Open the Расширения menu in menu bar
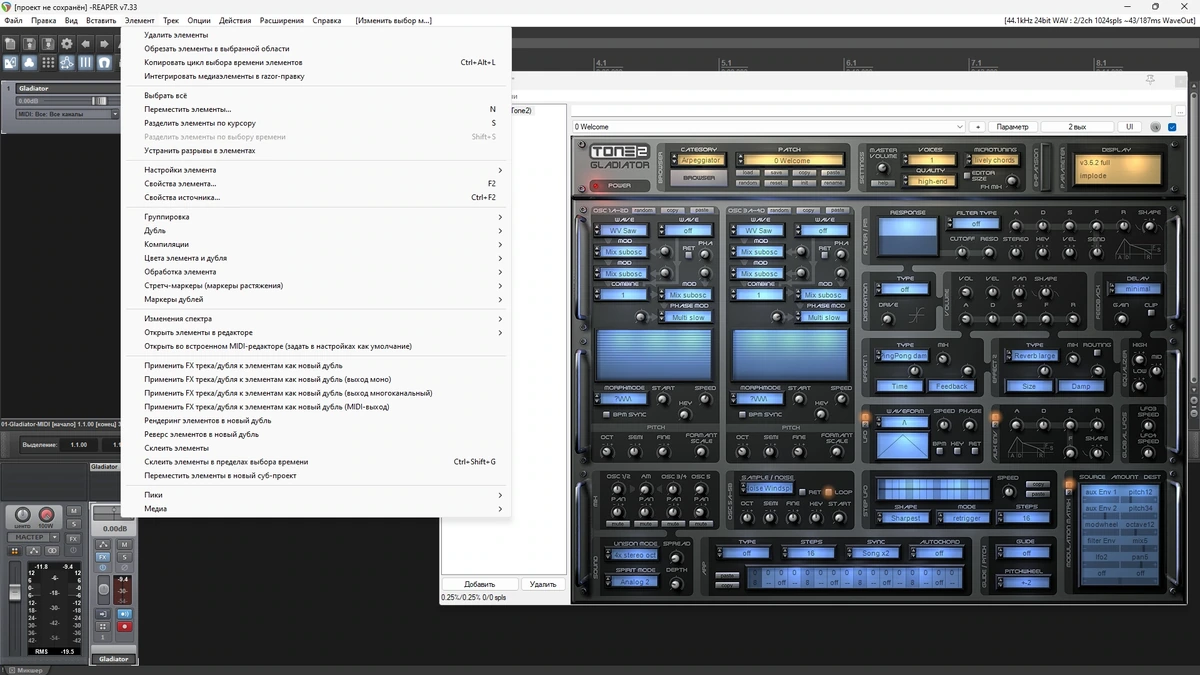Viewport: 1200px width, 675px height. [282, 20]
